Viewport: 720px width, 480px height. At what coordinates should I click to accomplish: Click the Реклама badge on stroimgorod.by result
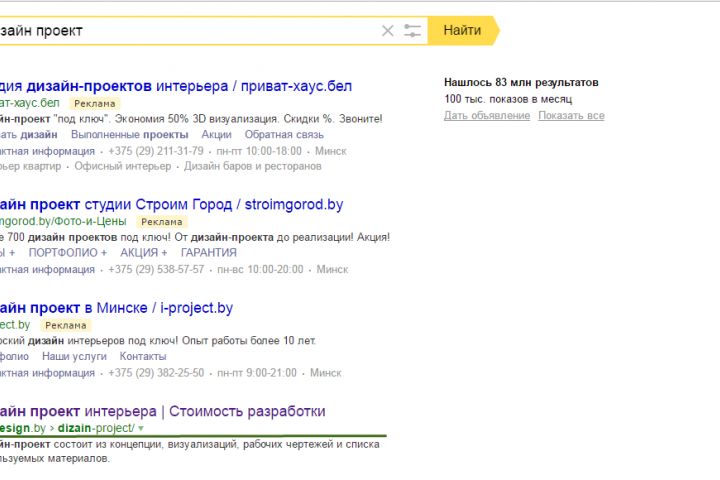162,222
